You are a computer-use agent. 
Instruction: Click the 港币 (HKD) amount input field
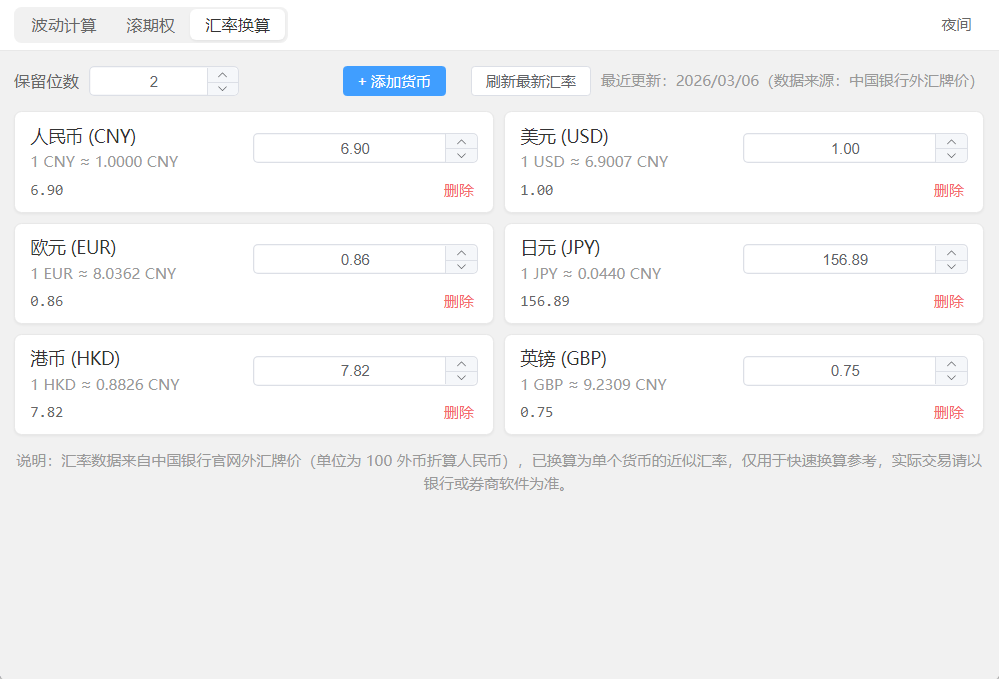coord(349,371)
